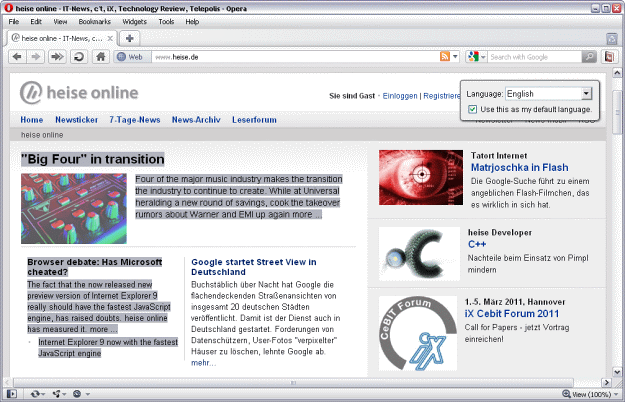
Task: Click the translation extension icon in toolbar
Action: pyautogui.click(x=609, y=57)
